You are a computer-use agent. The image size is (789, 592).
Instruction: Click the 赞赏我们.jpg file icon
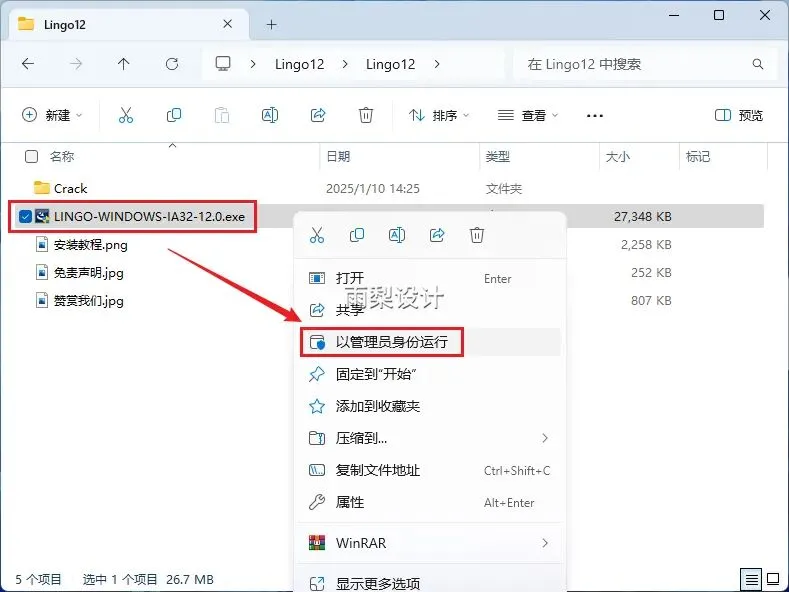click(42, 301)
